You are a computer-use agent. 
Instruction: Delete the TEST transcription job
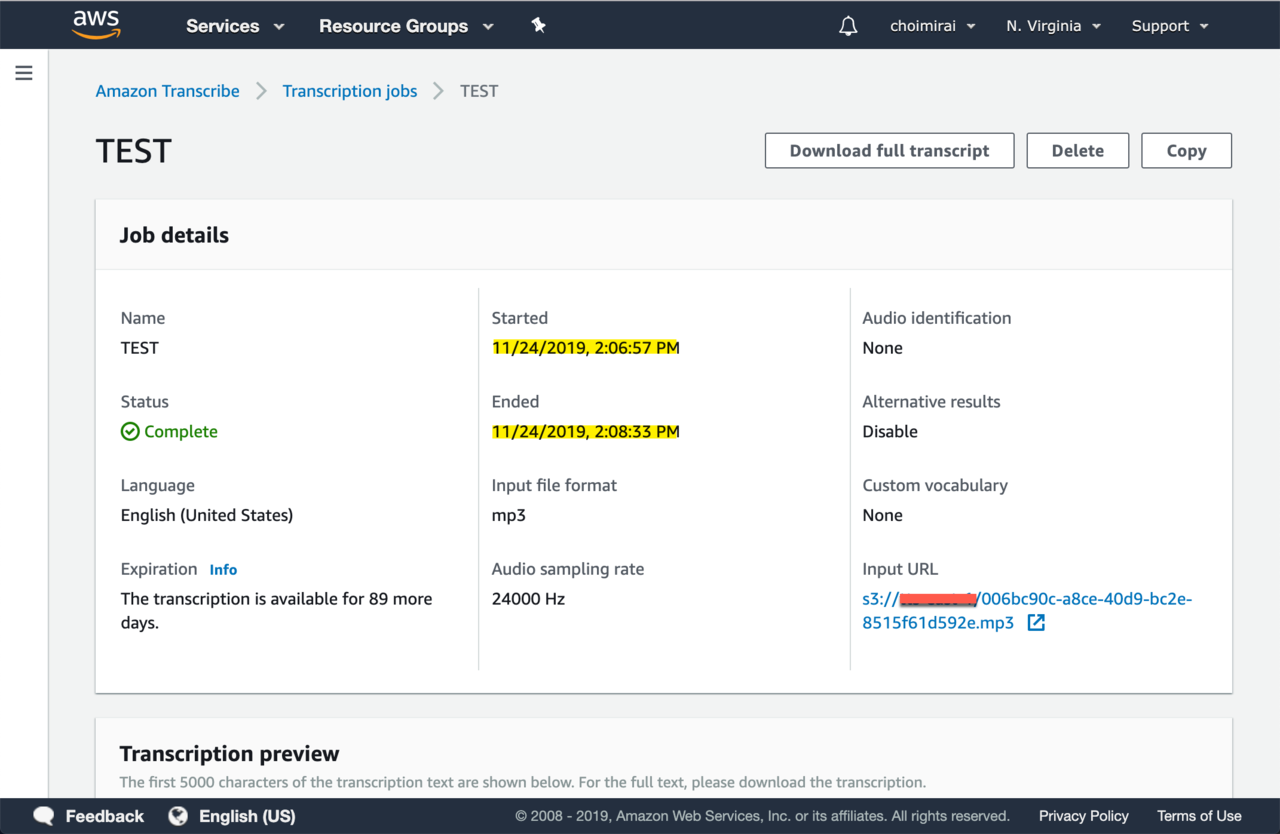coord(1077,151)
